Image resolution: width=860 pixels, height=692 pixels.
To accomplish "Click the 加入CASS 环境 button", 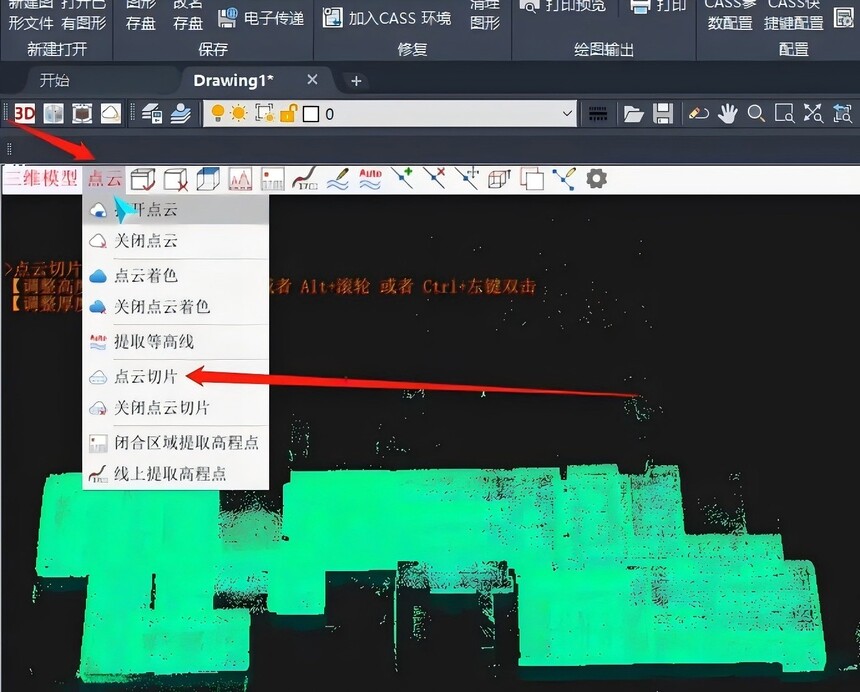I will point(387,18).
